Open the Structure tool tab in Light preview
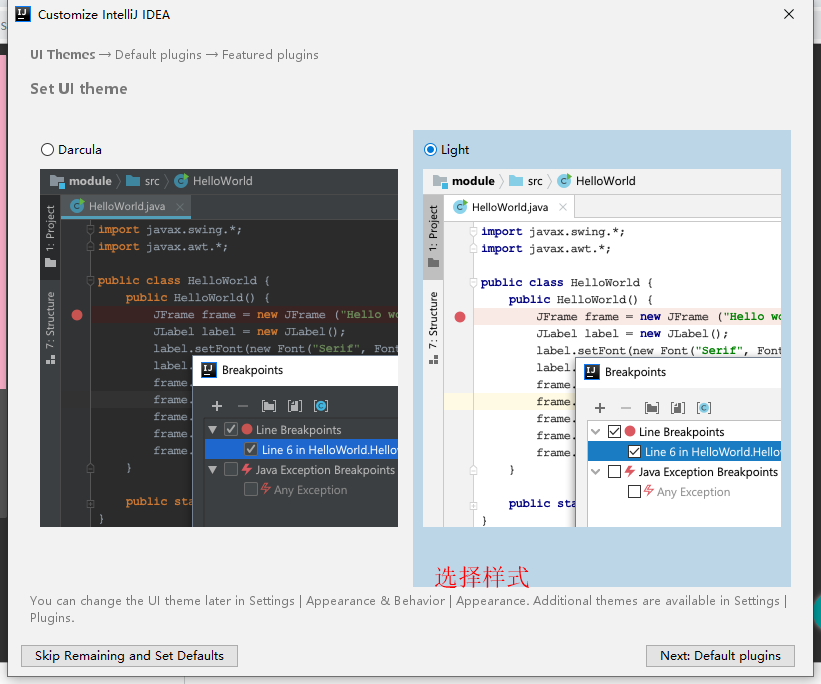The width and height of the screenshot is (821, 684). 433,327
